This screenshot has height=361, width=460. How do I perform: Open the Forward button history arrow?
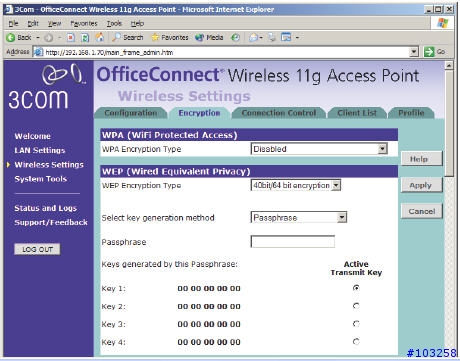coord(60,38)
